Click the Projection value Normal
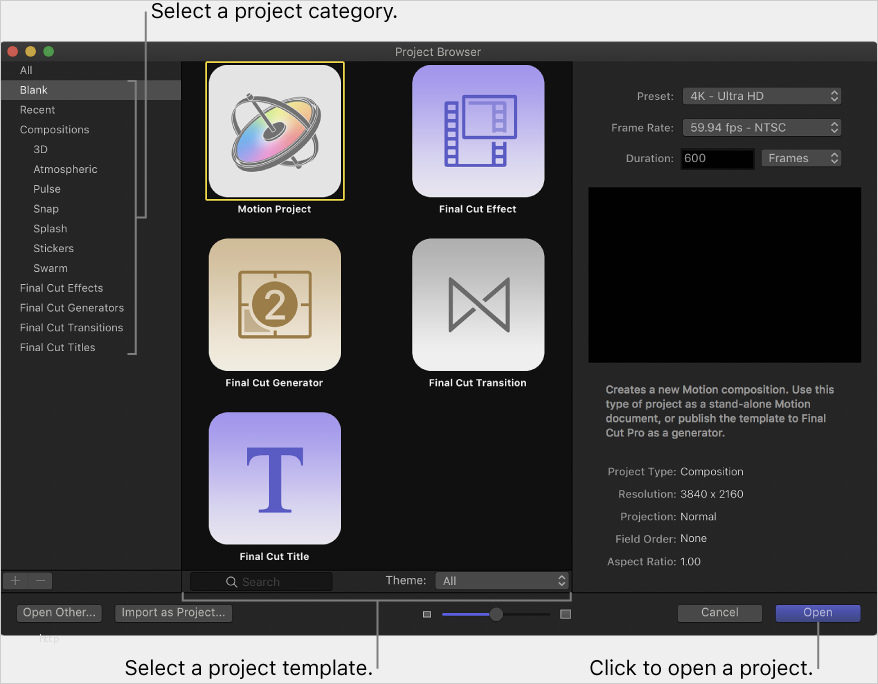 point(698,516)
